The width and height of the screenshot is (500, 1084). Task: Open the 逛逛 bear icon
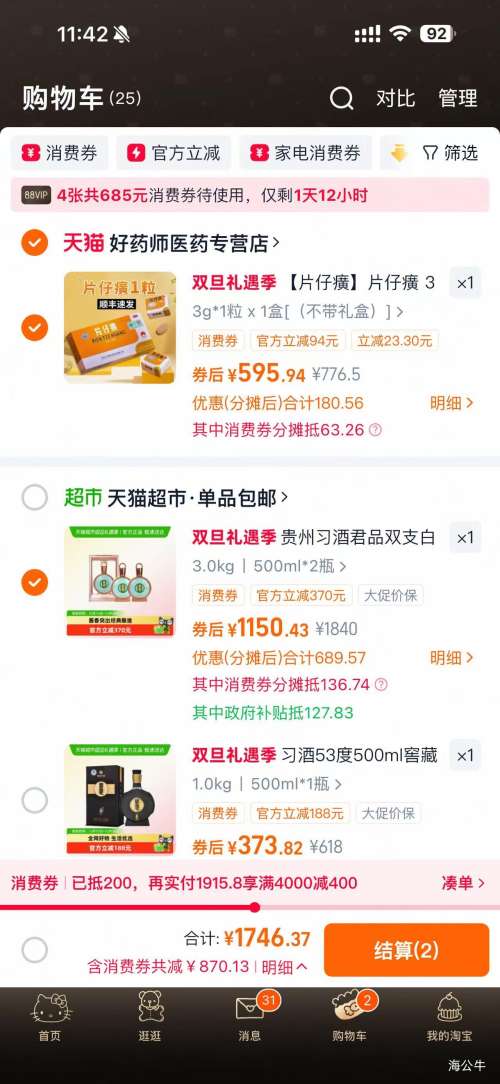[150, 1007]
